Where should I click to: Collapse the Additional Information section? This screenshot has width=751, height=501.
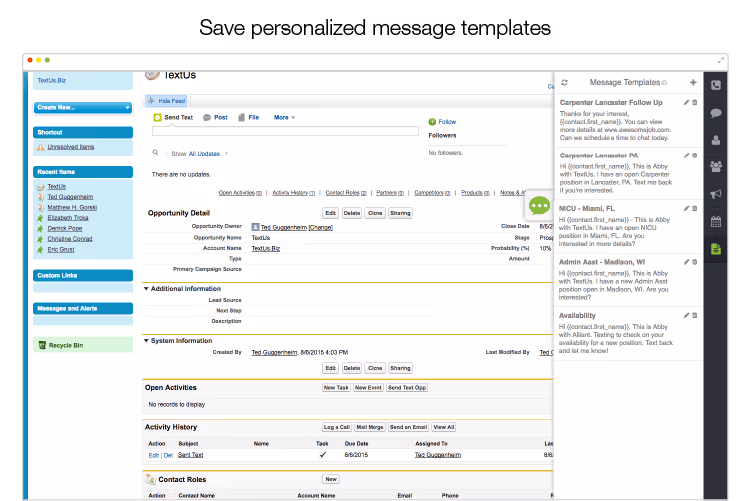[x=146, y=289]
